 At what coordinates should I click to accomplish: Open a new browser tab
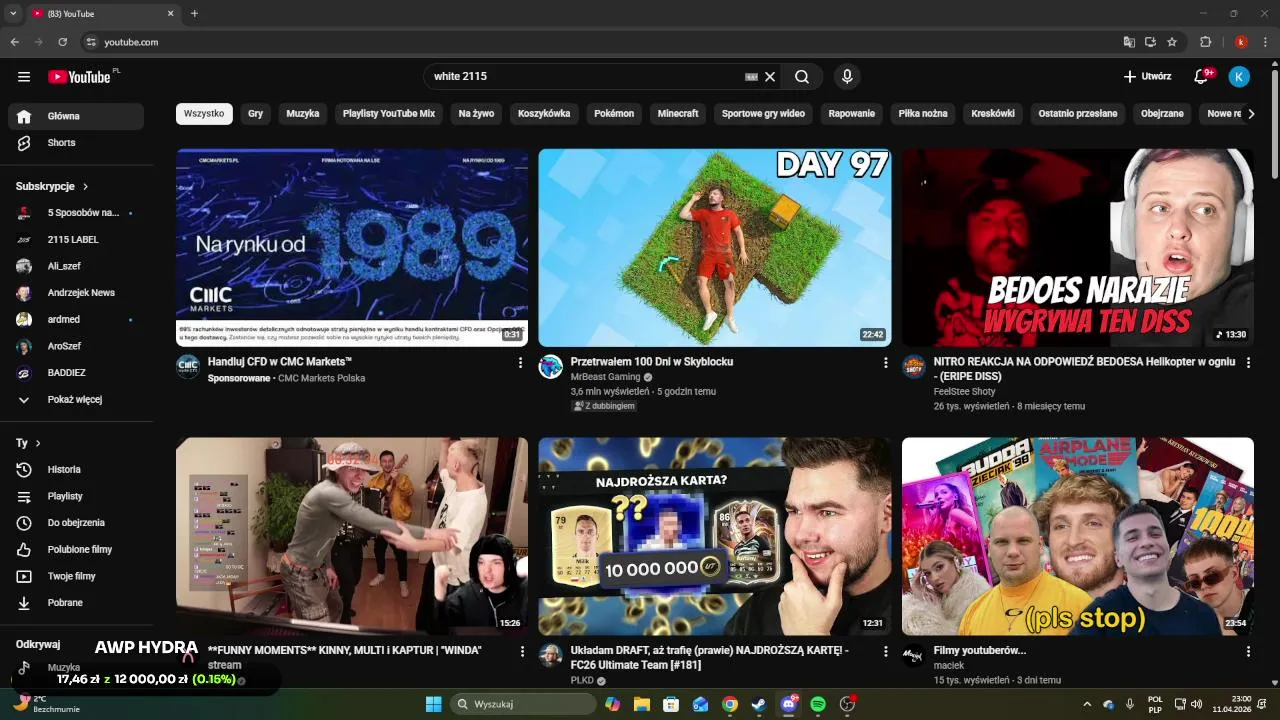pyautogui.click(x=194, y=14)
